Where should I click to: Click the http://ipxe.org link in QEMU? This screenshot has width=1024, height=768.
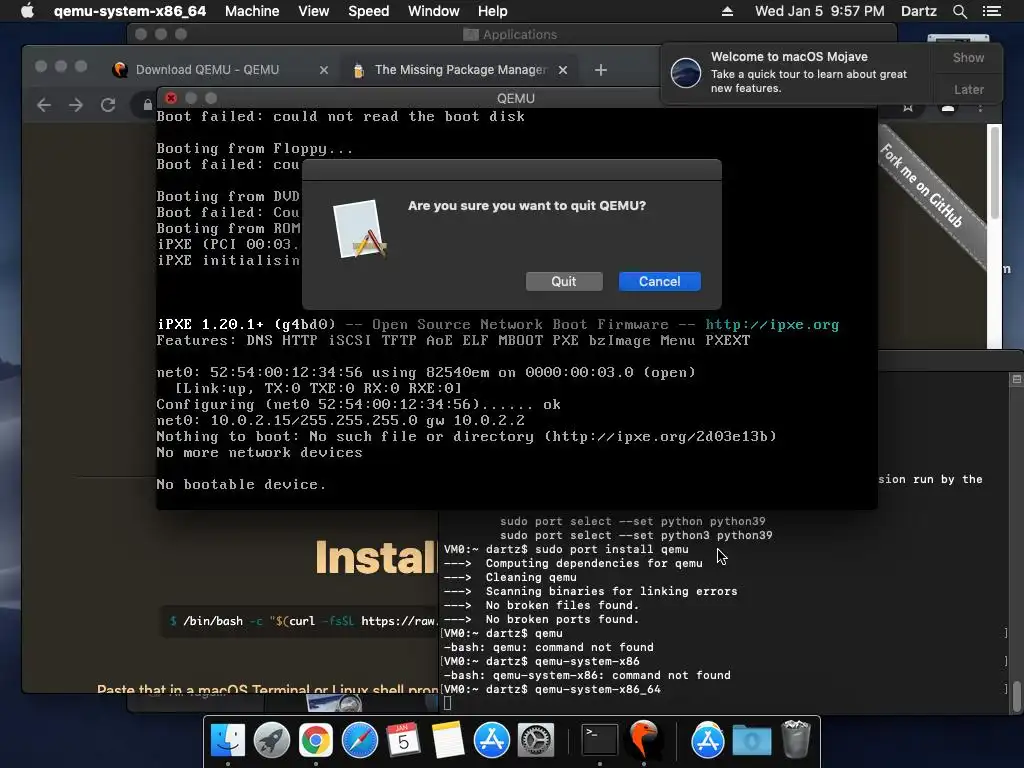[772, 325]
